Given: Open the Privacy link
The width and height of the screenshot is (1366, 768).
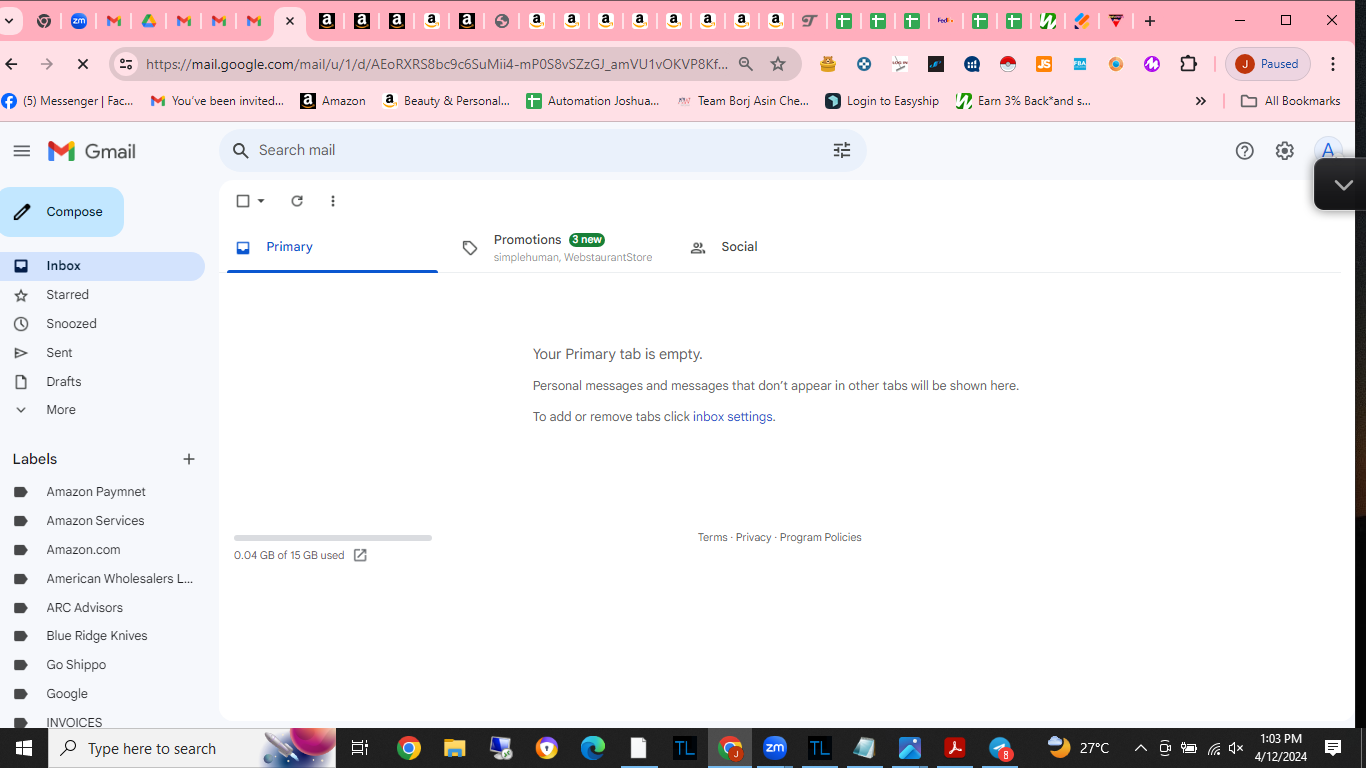Looking at the screenshot, I should coord(754,538).
